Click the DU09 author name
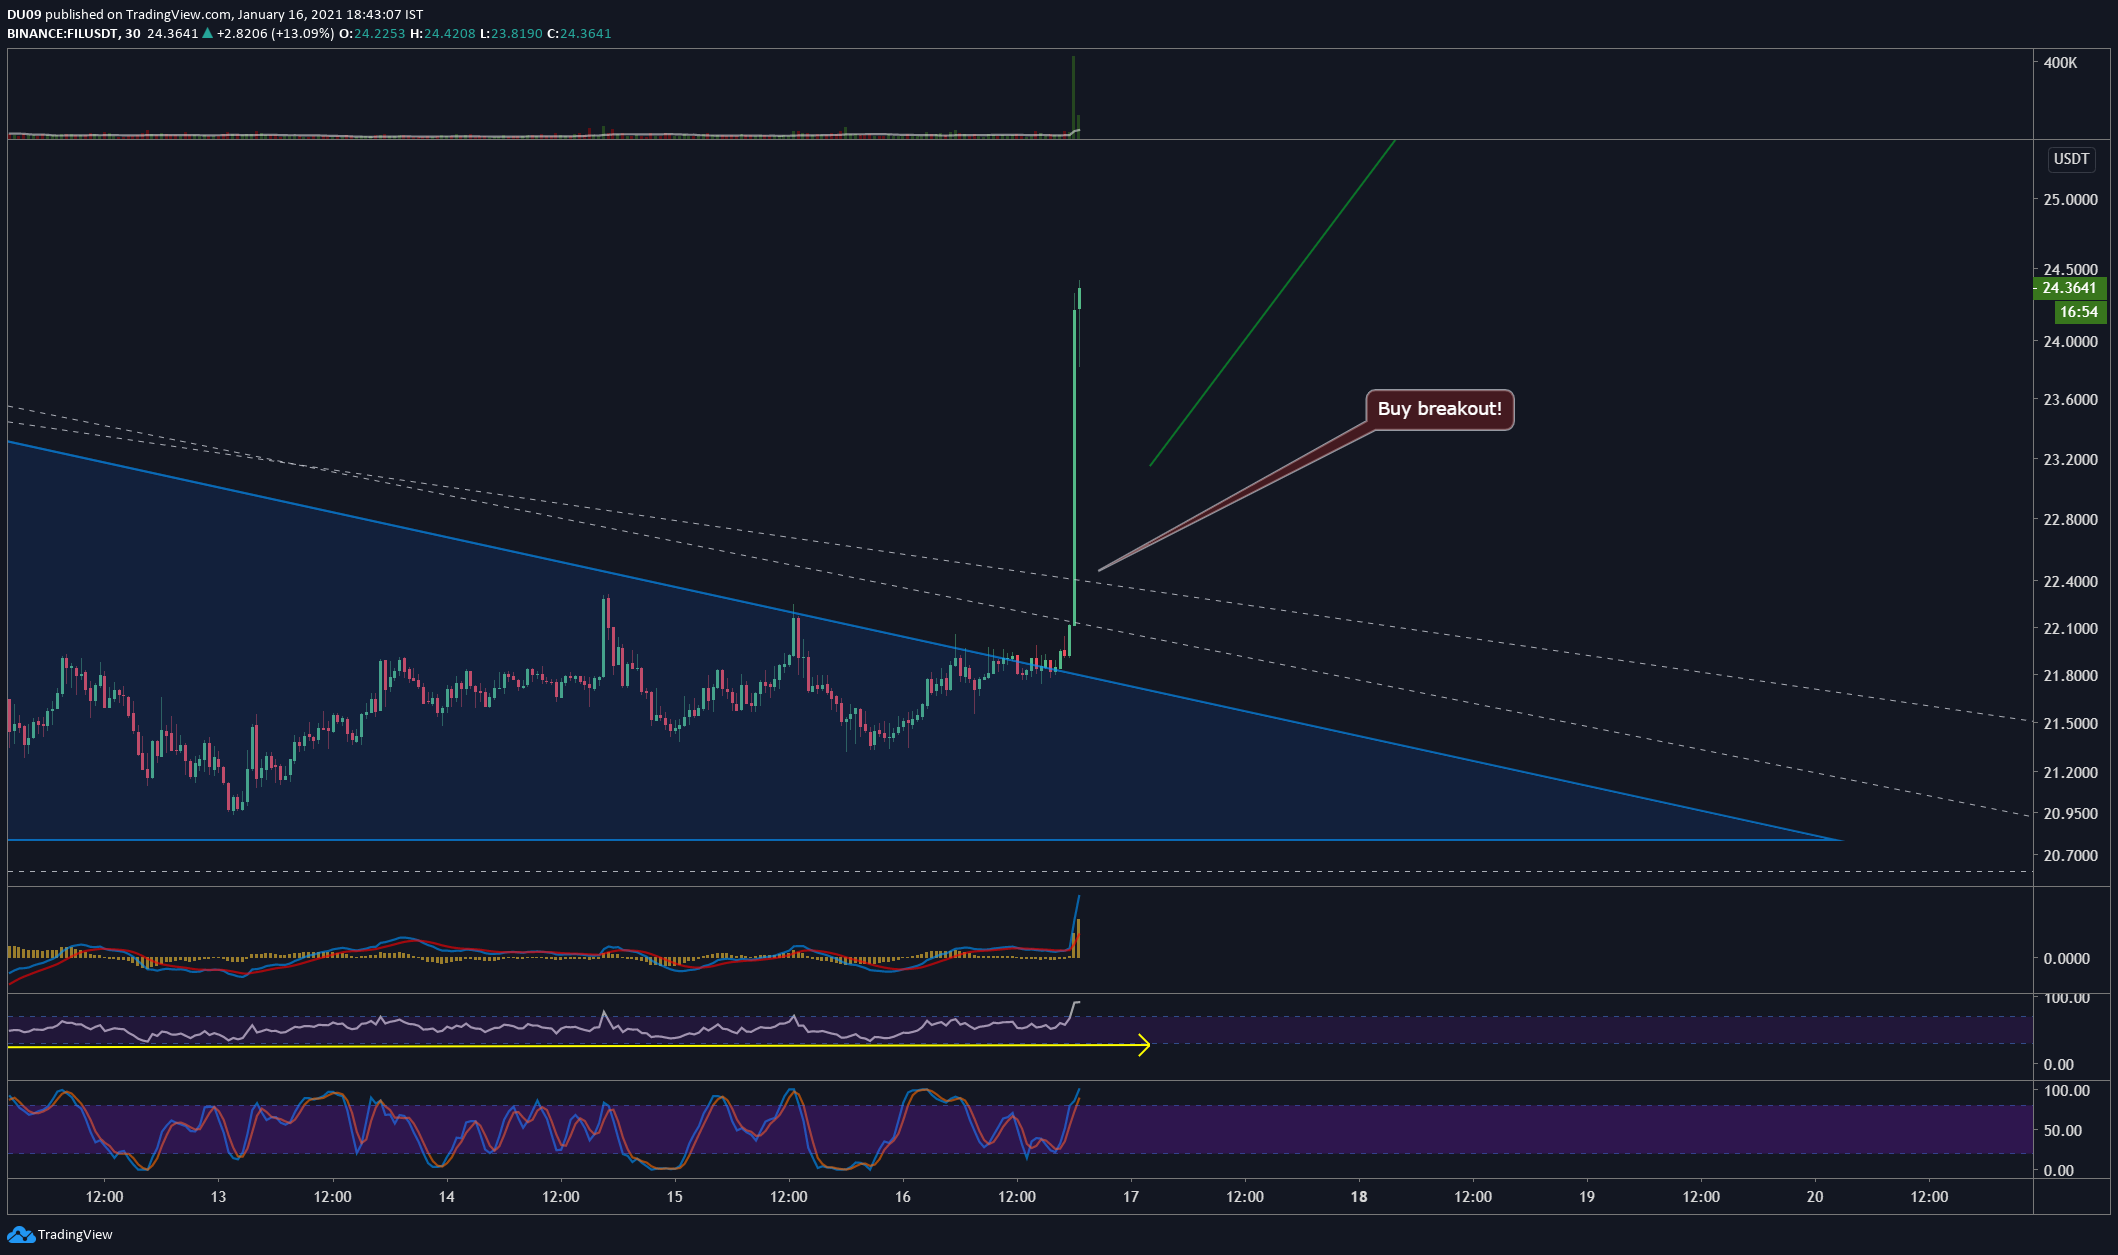The height and width of the screenshot is (1255, 2118). coord(24,14)
